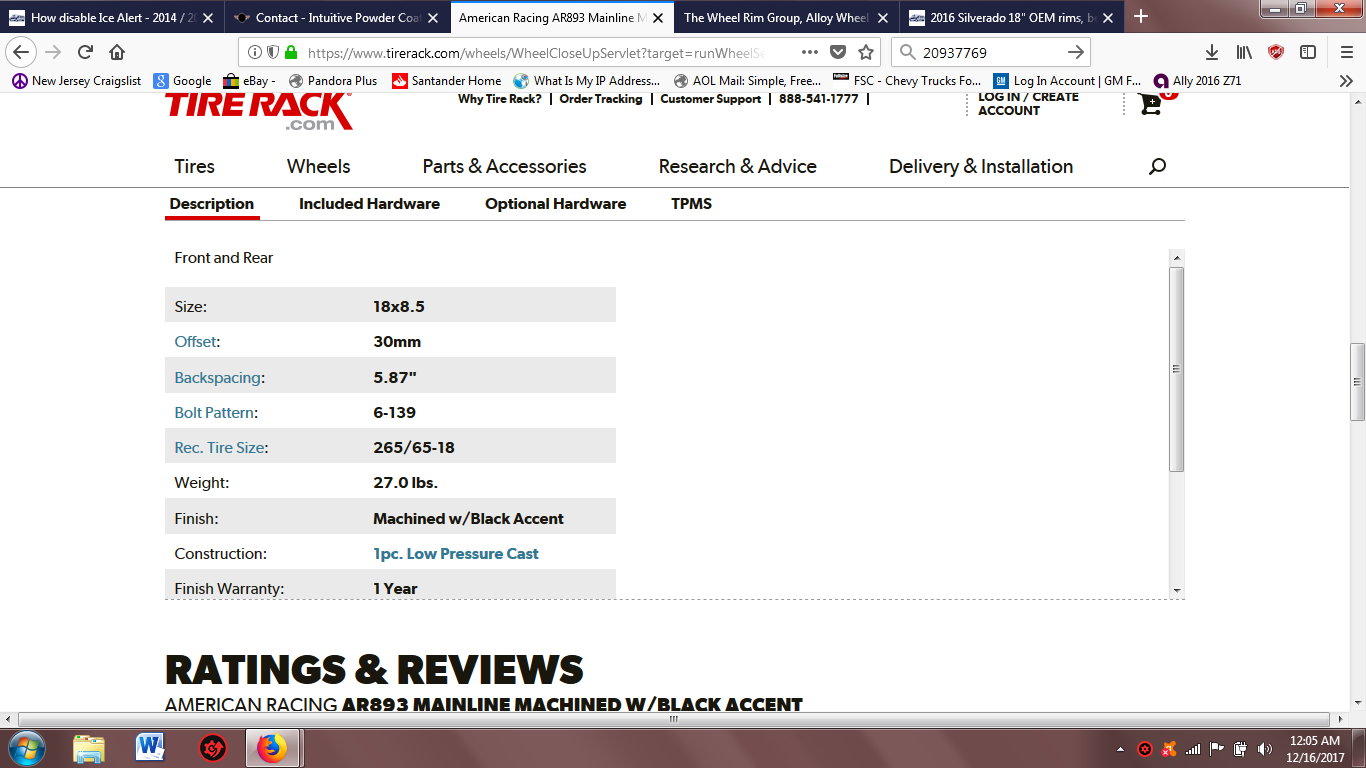
Task: Bookmark this page with the star
Action: [x=866, y=52]
